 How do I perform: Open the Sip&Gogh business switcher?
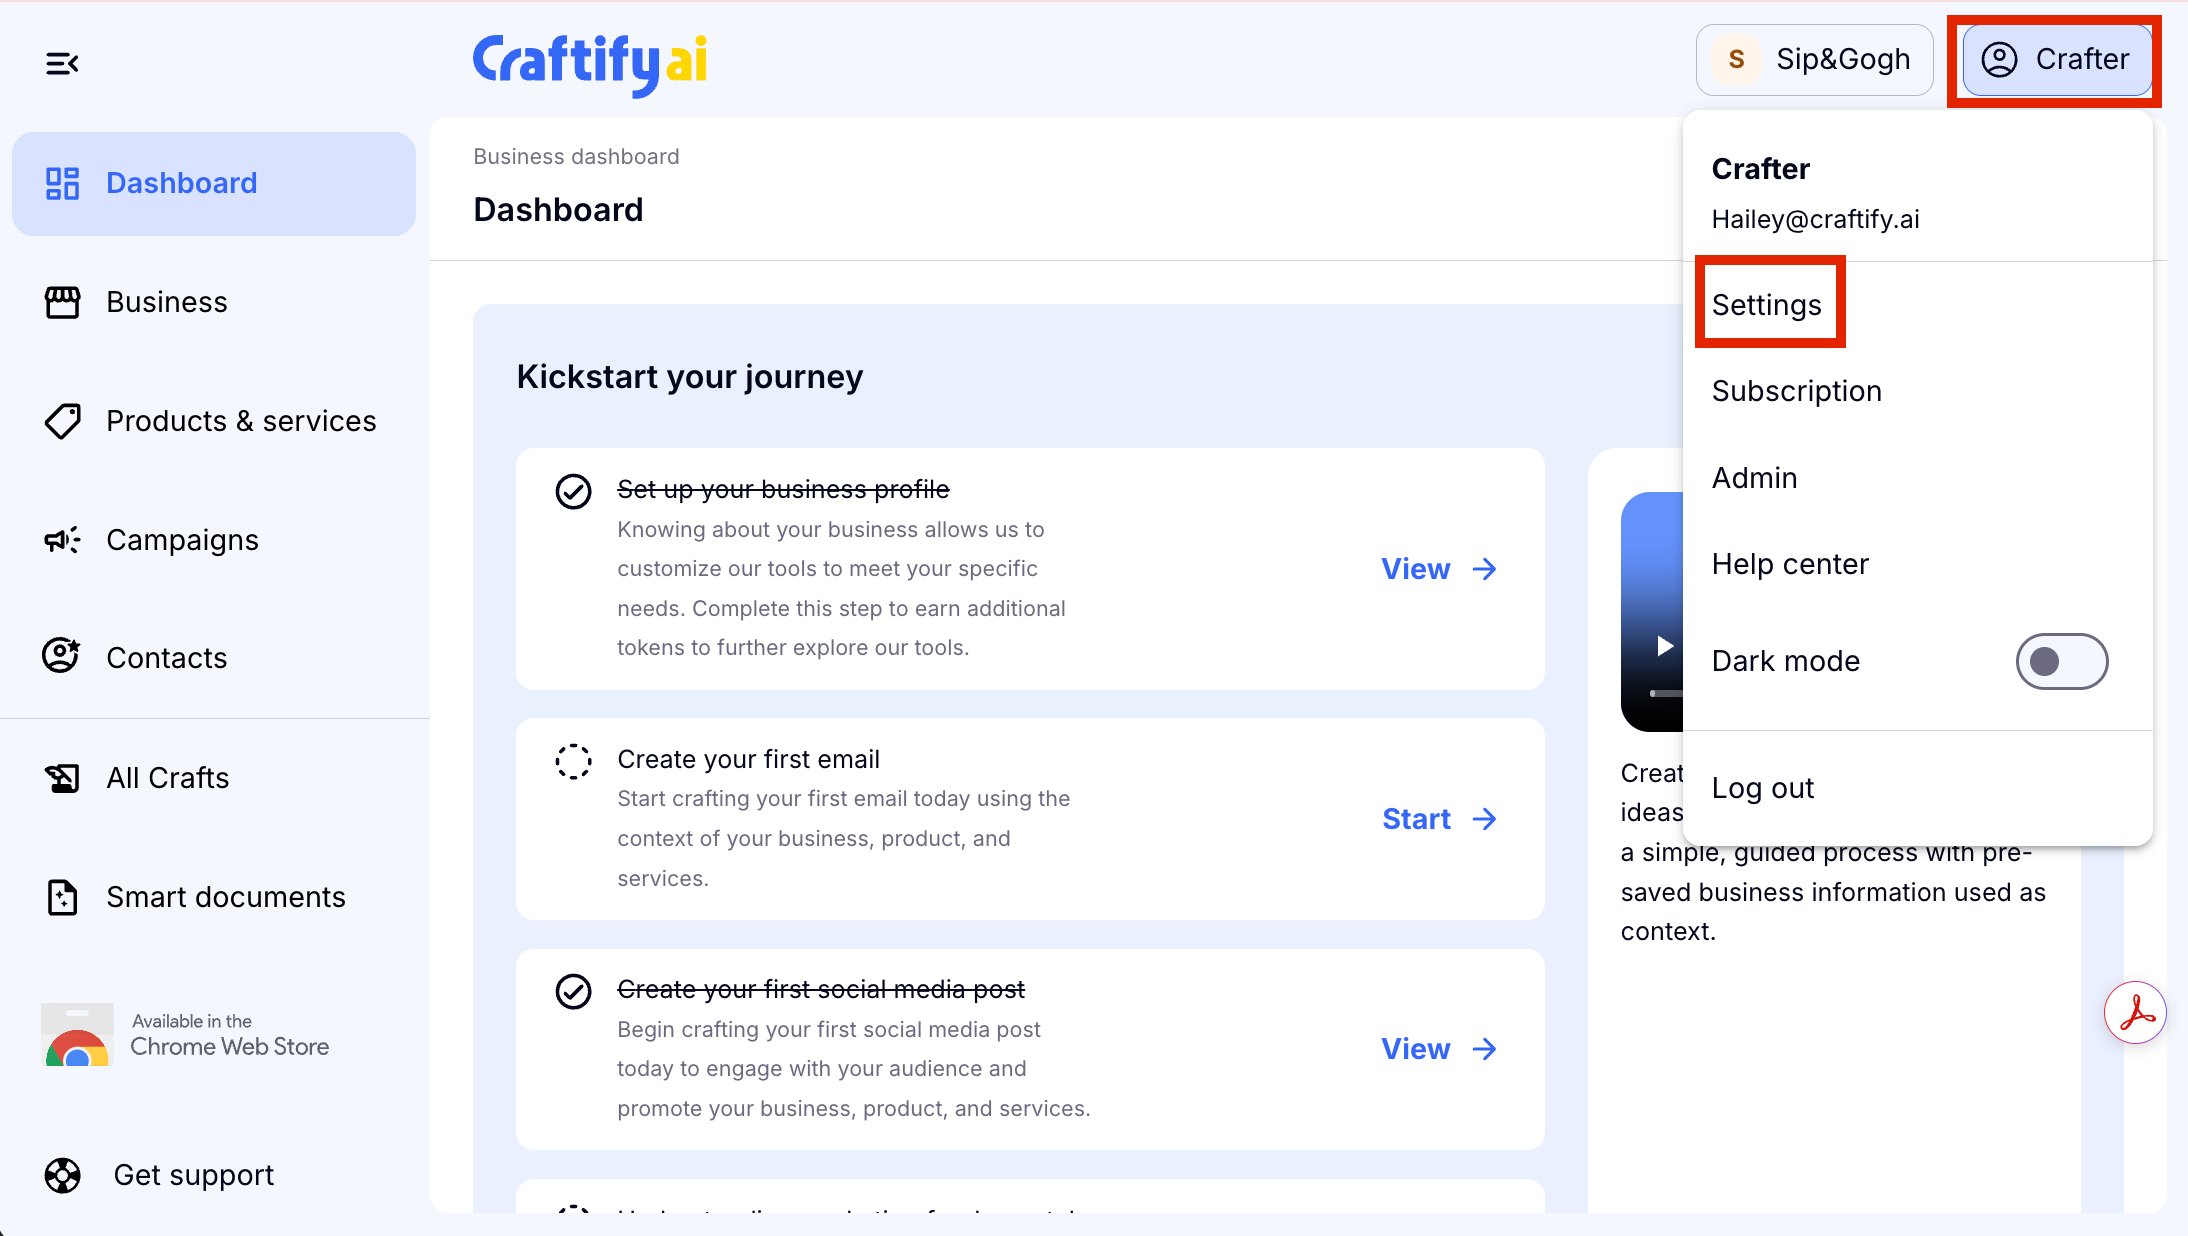[x=1814, y=60]
